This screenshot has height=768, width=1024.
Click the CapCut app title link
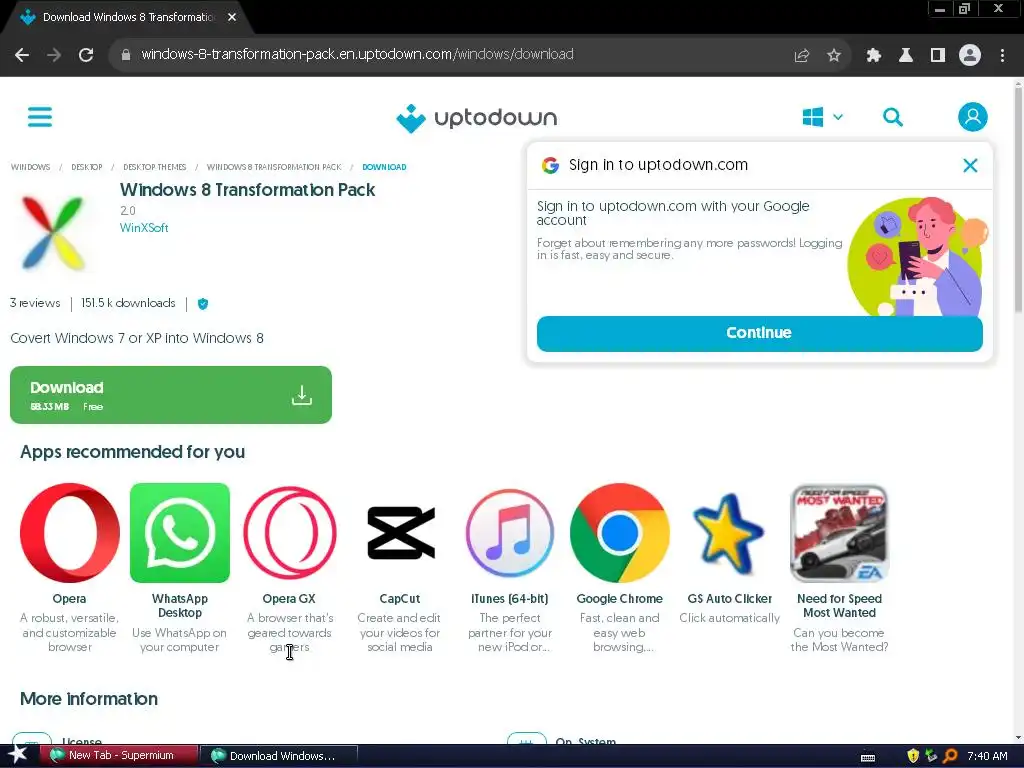(400, 599)
